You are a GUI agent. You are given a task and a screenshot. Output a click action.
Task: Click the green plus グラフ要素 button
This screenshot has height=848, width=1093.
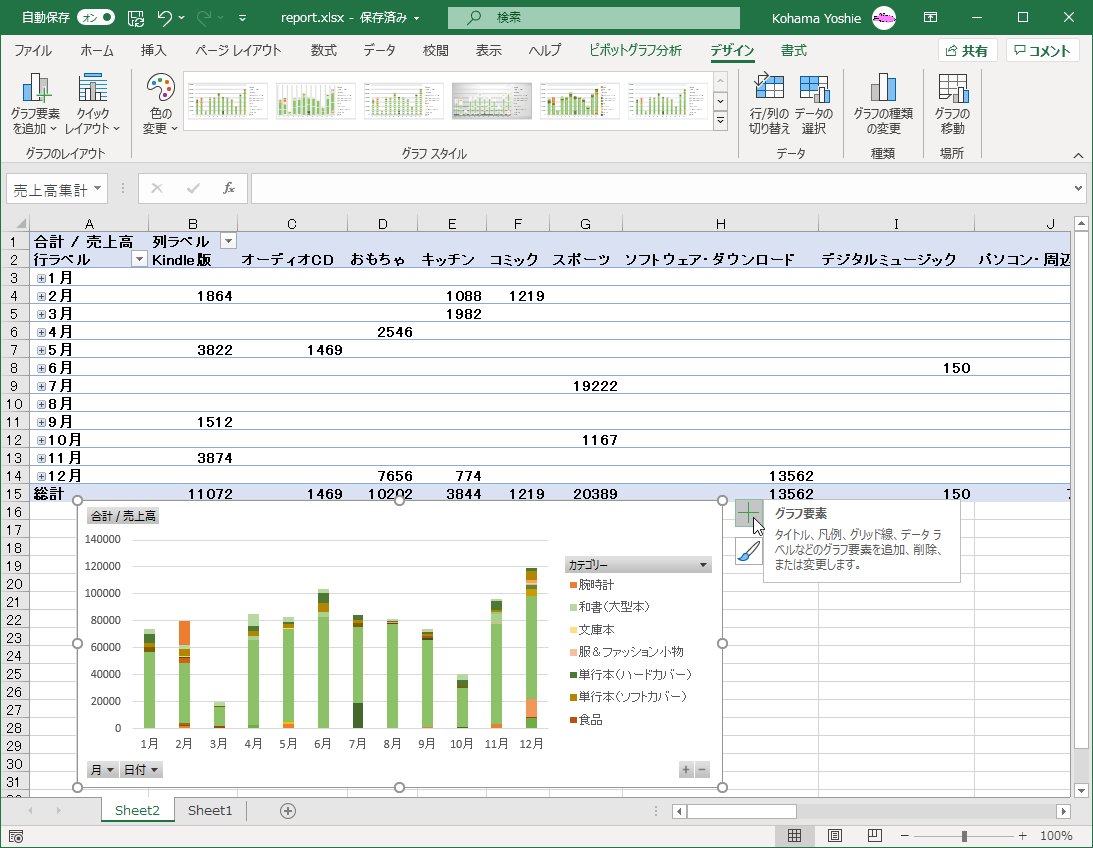coord(748,514)
